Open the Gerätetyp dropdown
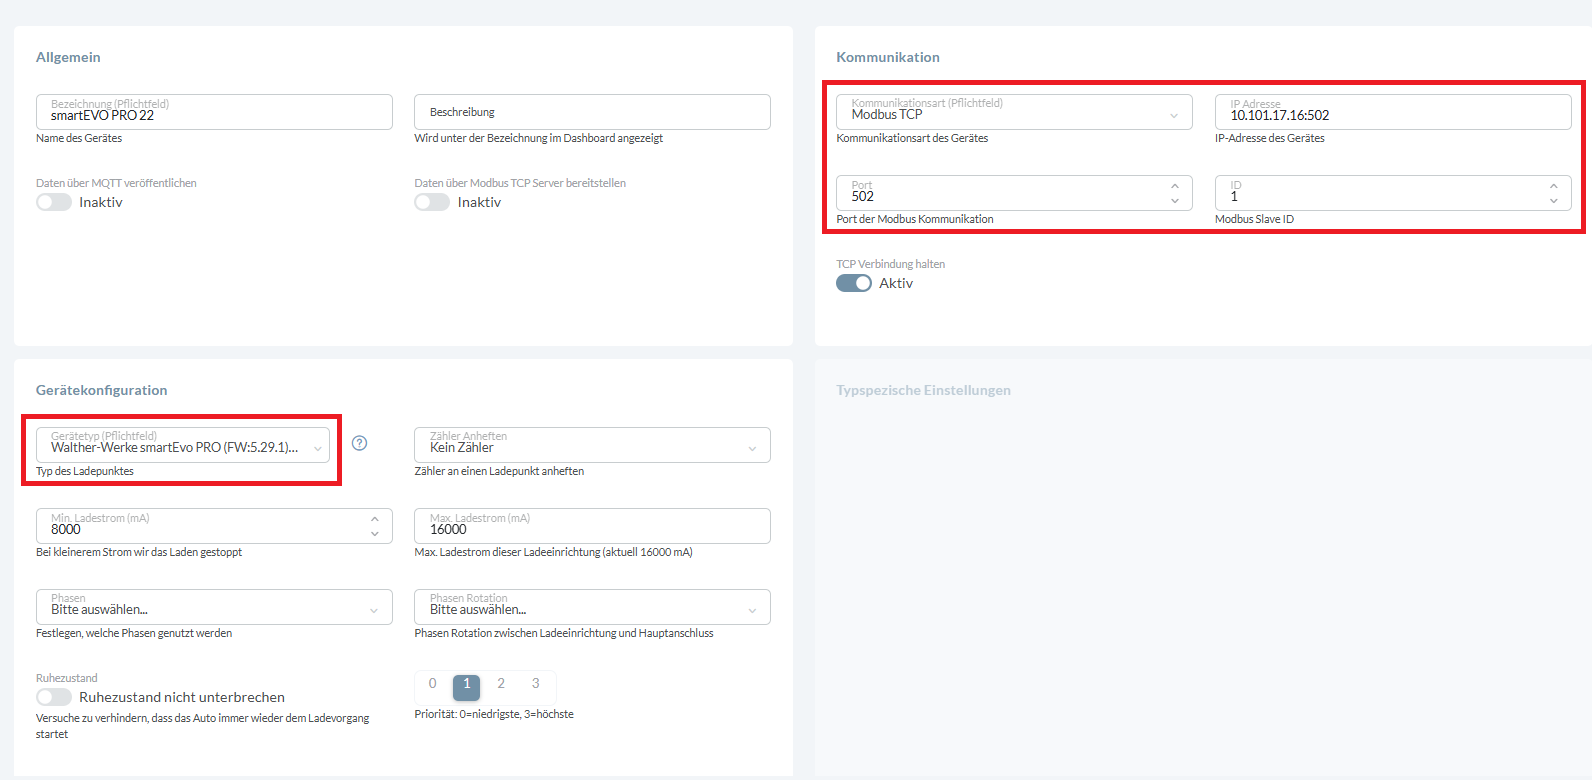This screenshot has height=780, width=1592. pyautogui.click(x=183, y=445)
